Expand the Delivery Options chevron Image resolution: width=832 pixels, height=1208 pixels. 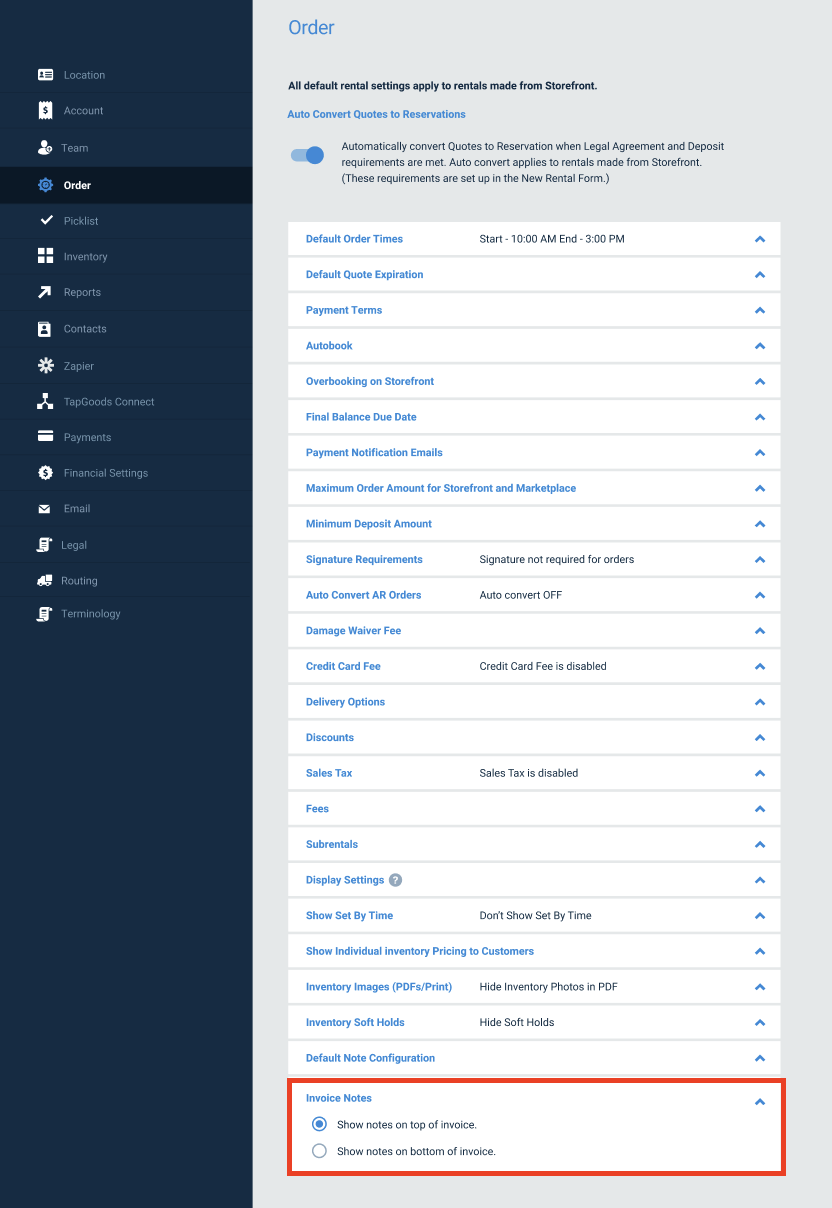tap(760, 702)
